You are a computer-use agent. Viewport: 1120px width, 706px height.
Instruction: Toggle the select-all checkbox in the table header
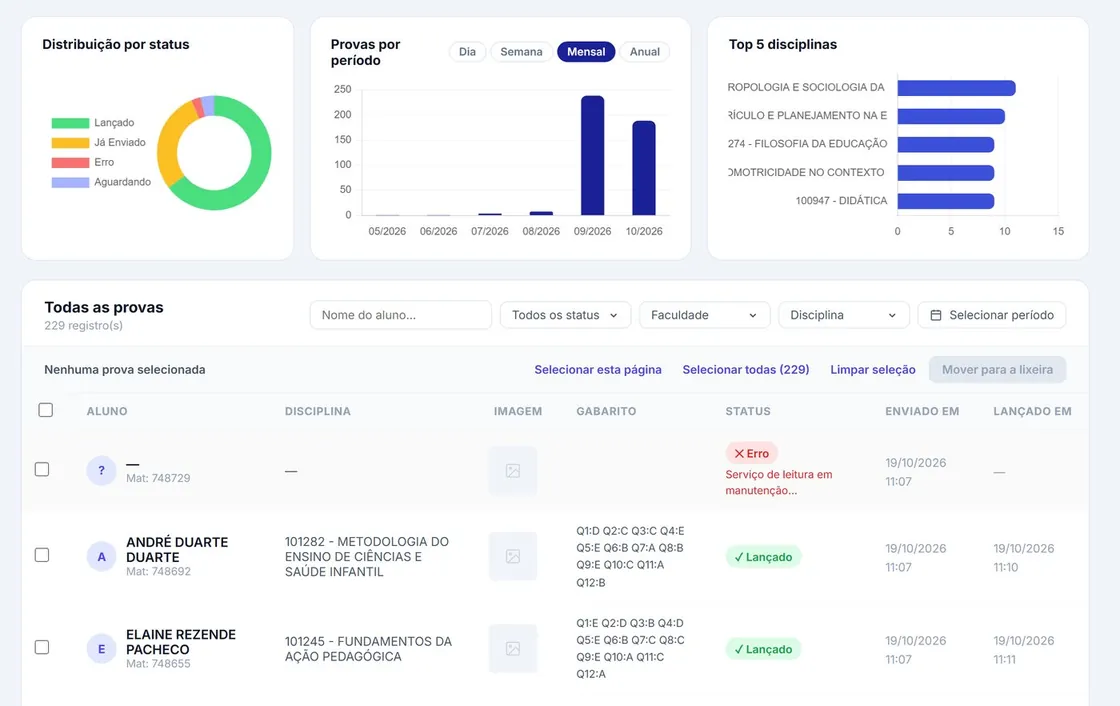click(46, 409)
